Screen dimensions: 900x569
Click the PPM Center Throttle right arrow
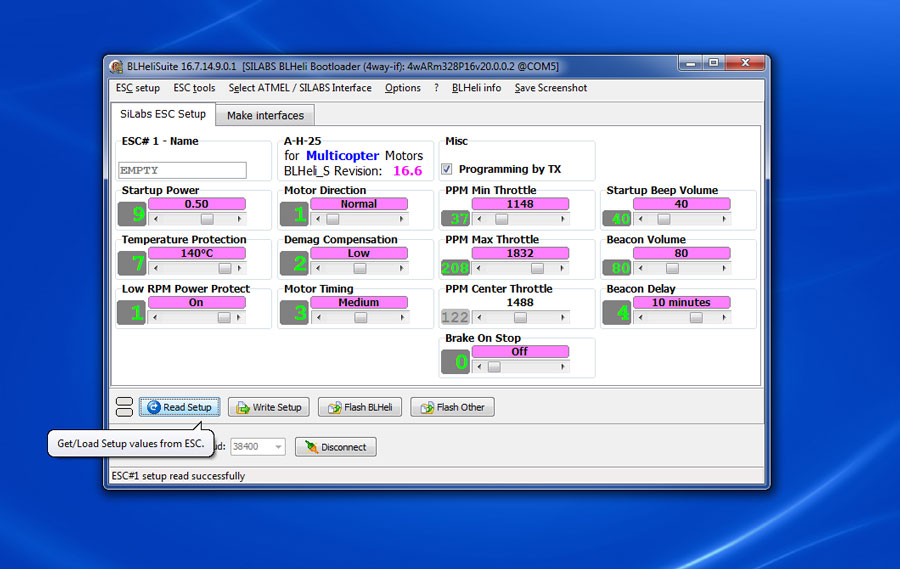[562, 318]
